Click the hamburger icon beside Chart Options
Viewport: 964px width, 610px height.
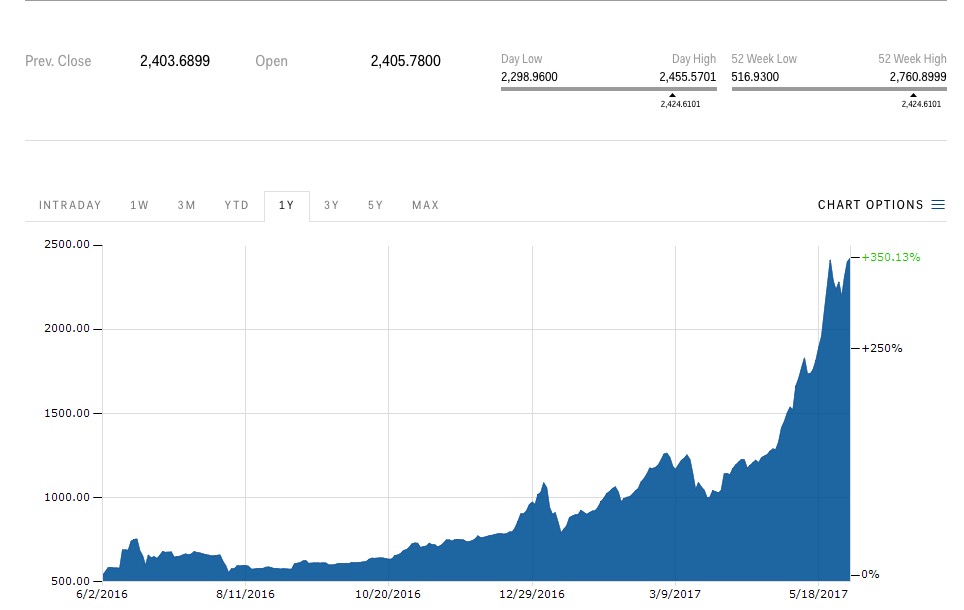(x=938, y=205)
